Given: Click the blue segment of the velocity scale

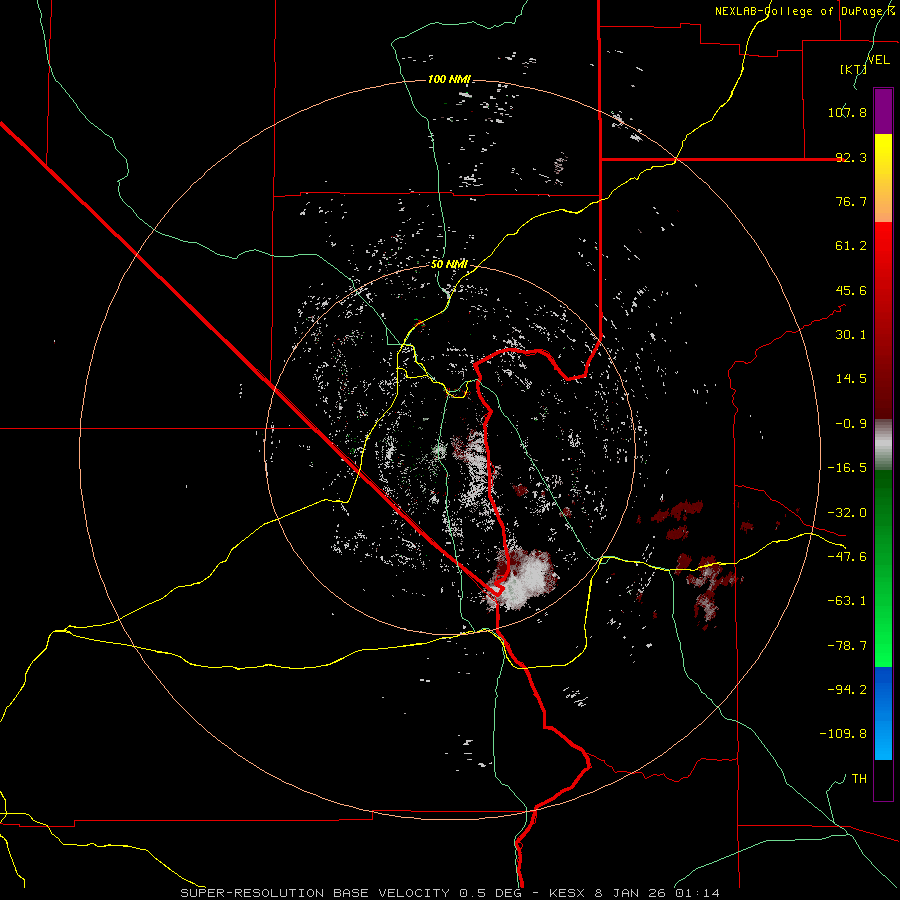Looking at the screenshot, I should point(883,713).
